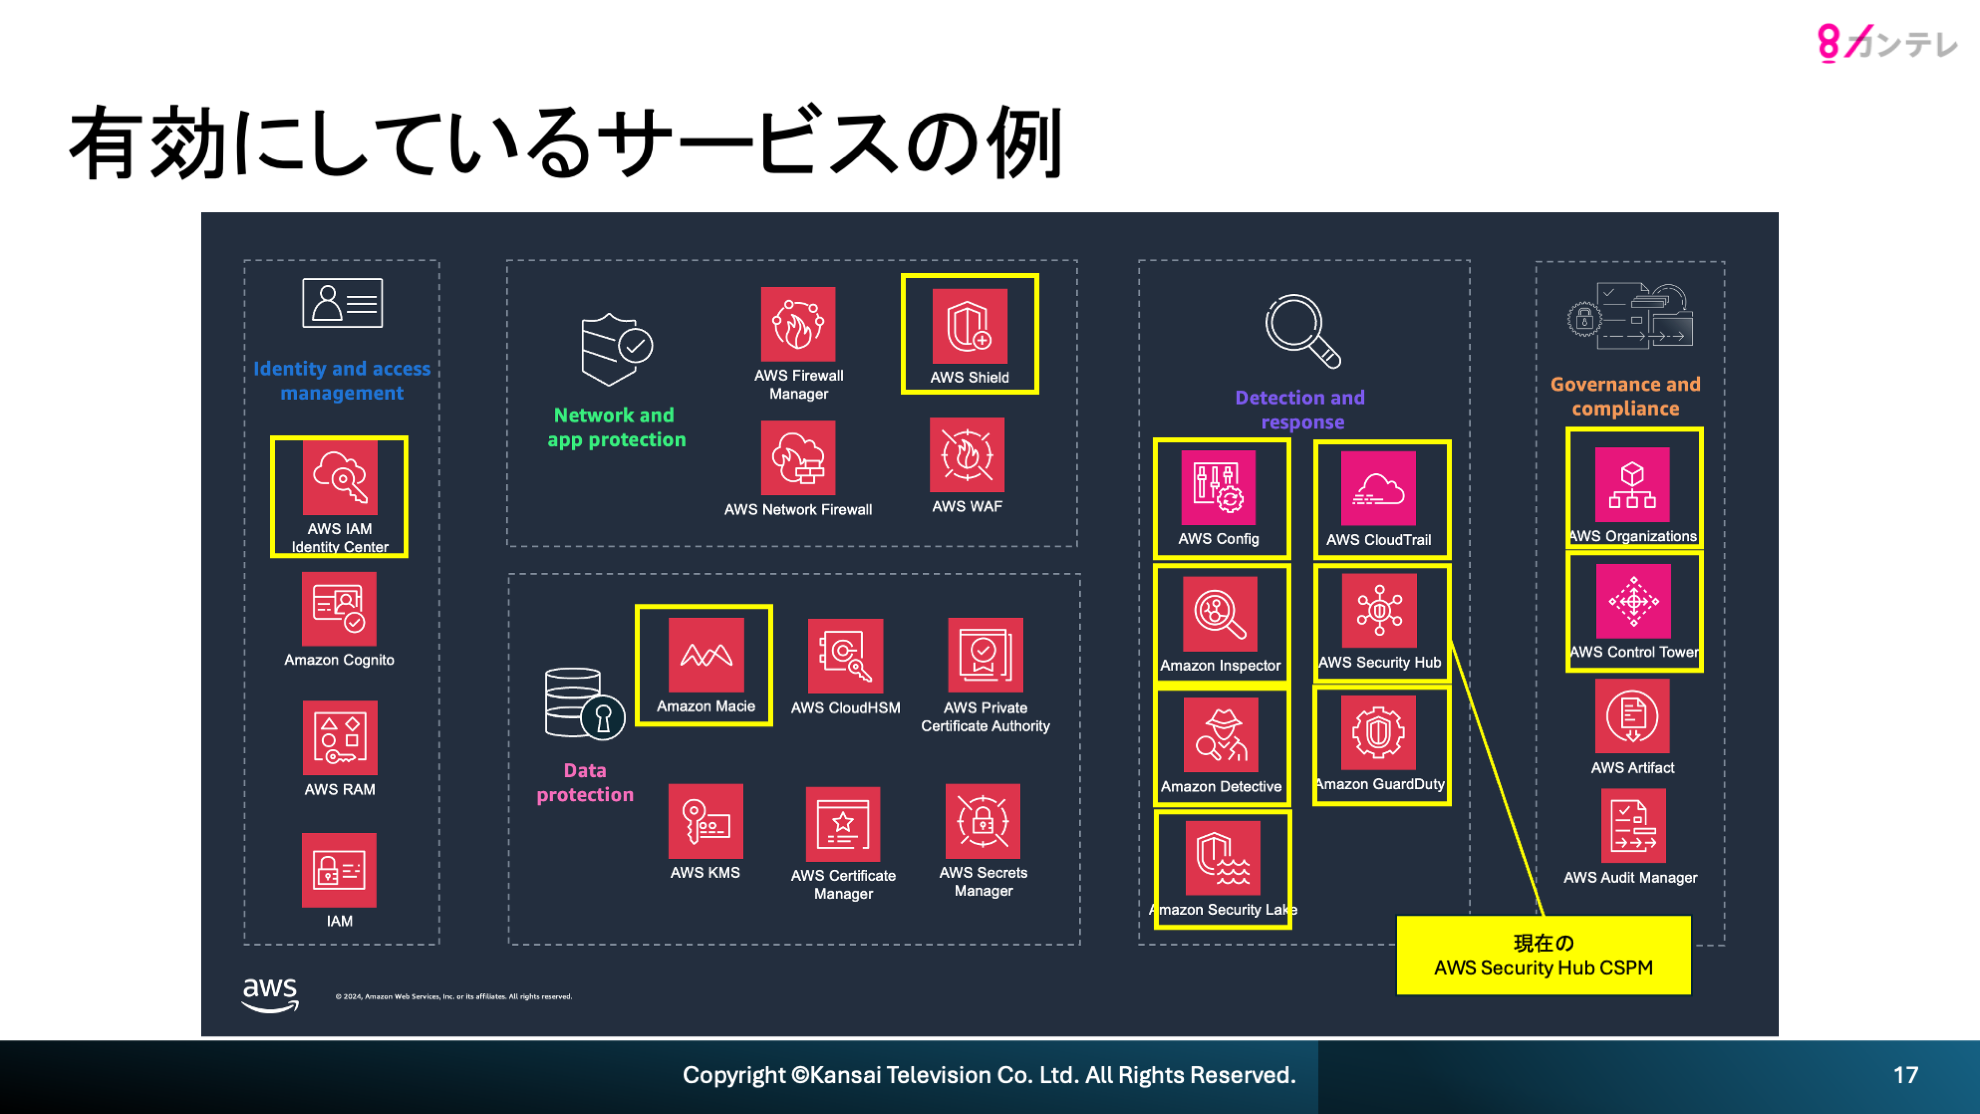This screenshot has height=1114, width=1980.
Task: Select the Amazon Security Lake icon
Action: click(1222, 858)
